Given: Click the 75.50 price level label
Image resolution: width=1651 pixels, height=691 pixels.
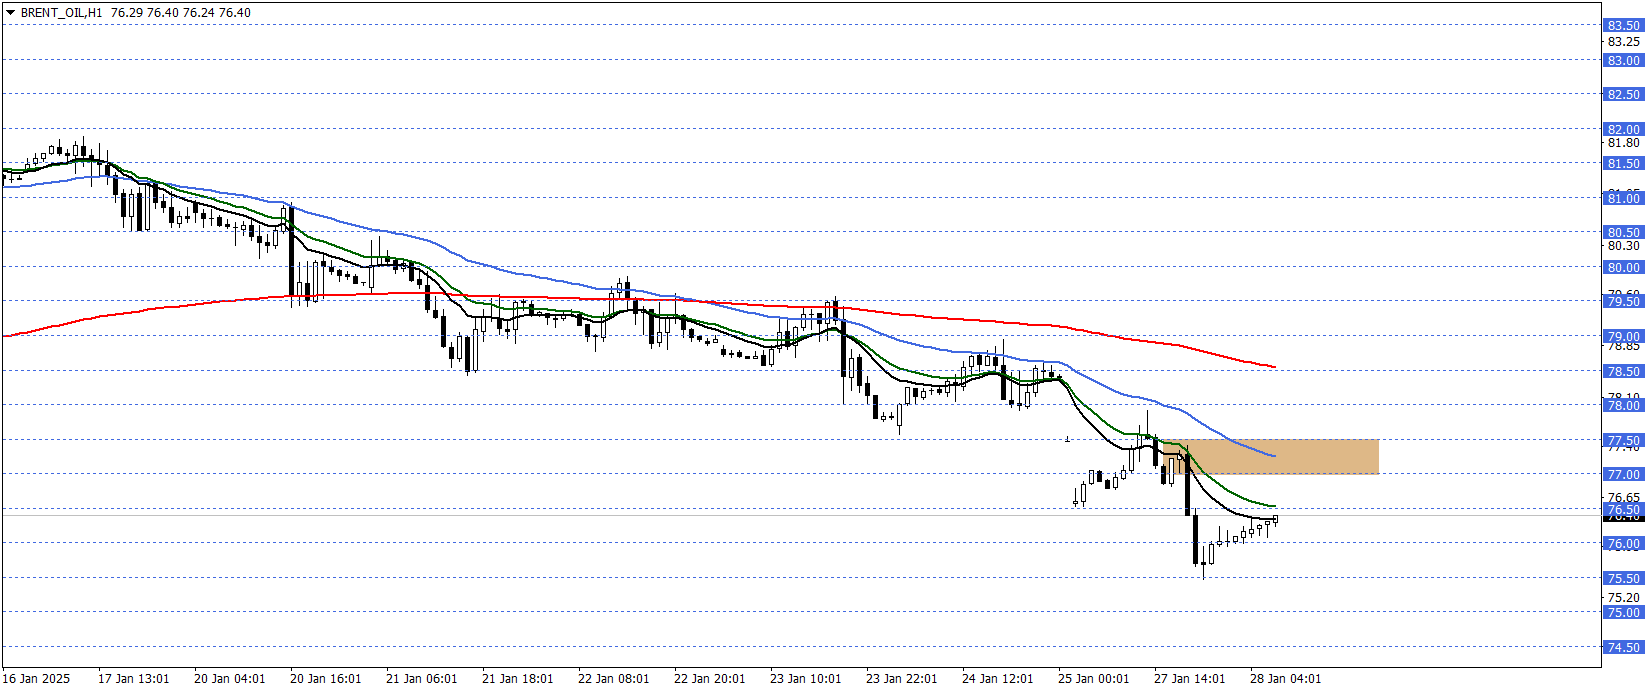Looking at the screenshot, I should click(x=1623, y=578).
